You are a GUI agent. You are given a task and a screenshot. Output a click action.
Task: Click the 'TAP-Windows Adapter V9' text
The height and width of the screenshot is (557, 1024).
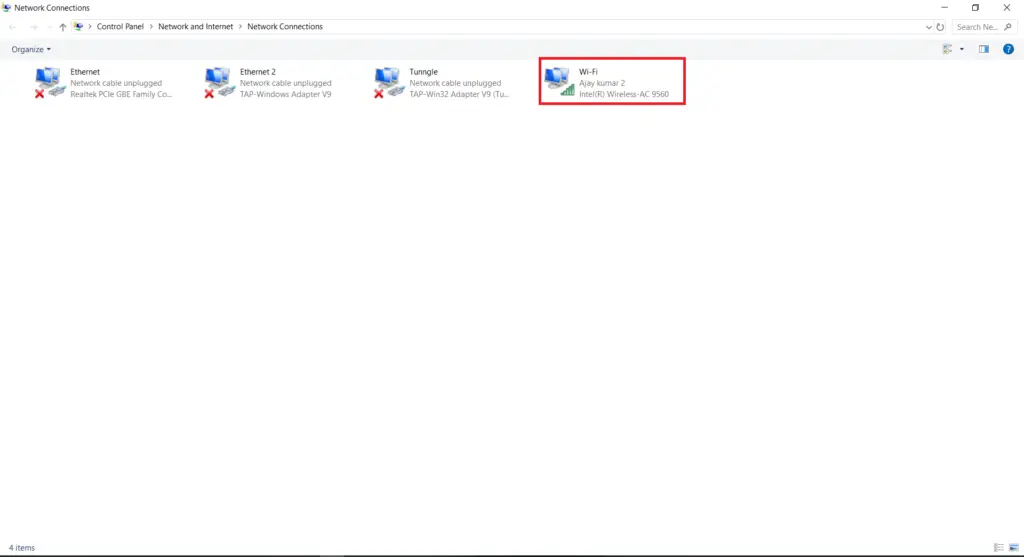point(285,94)
